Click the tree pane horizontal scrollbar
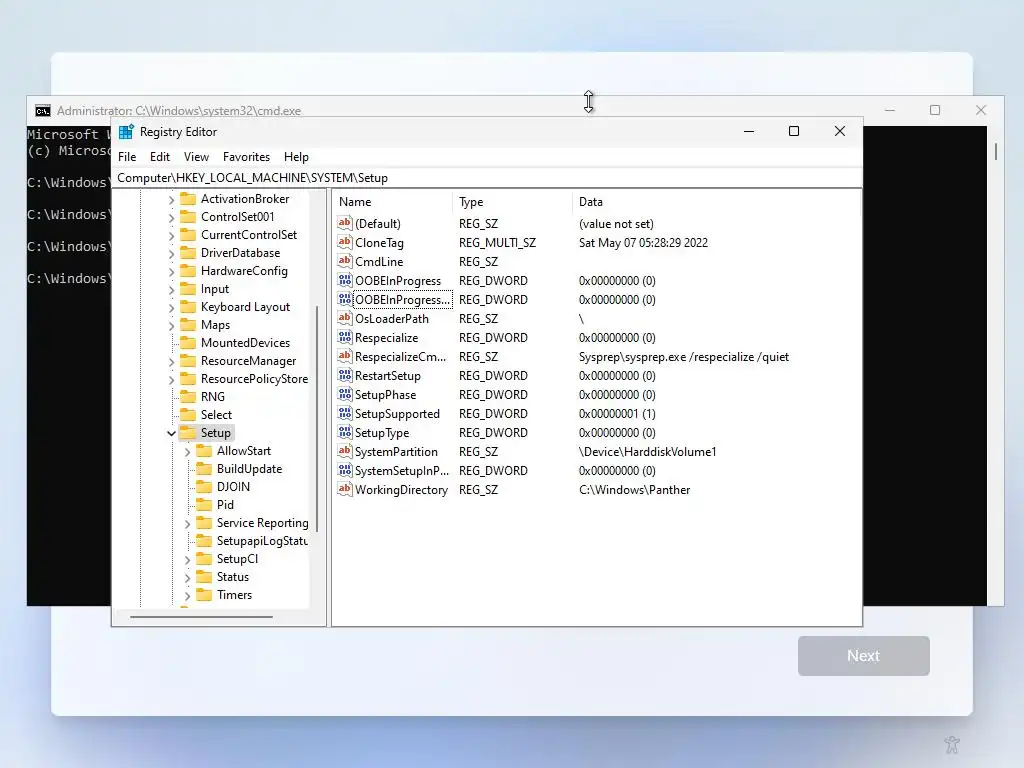The width and height of the screenshot is (1024, 768). coord(201,616)
